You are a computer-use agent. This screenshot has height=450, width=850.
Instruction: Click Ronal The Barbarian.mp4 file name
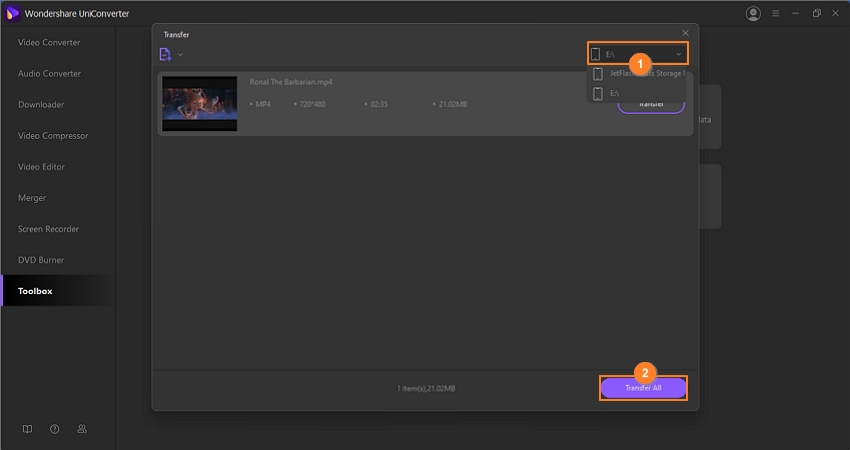click(x=291, y=82)
